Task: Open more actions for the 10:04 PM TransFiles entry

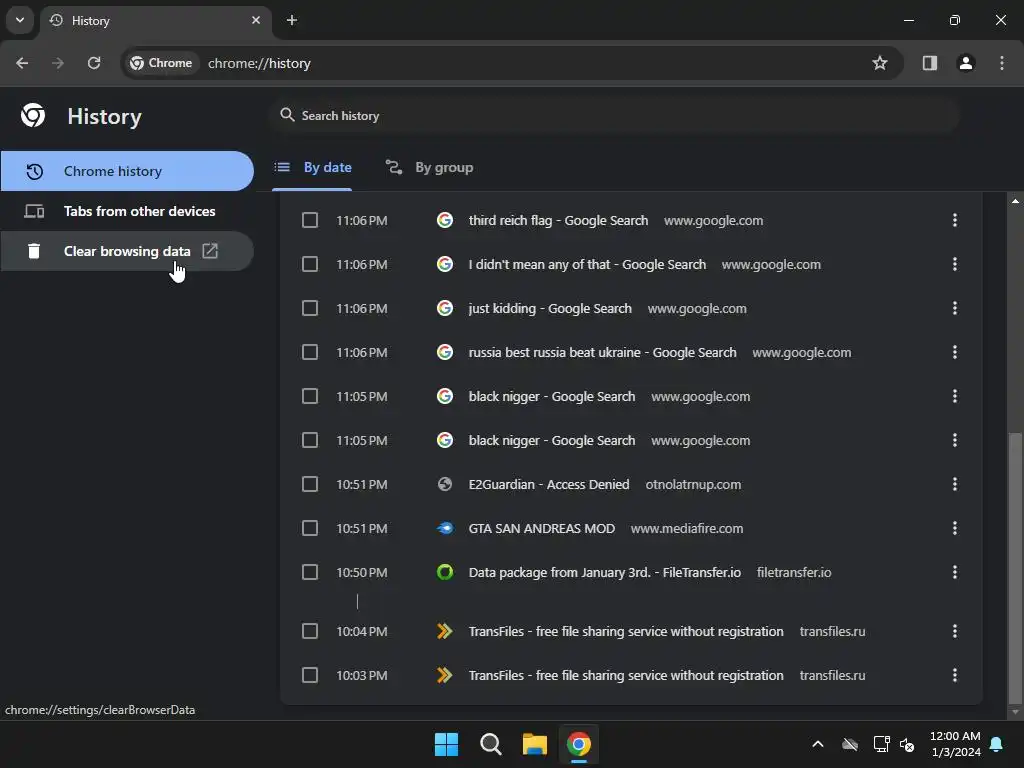Action: click(955, 631)
